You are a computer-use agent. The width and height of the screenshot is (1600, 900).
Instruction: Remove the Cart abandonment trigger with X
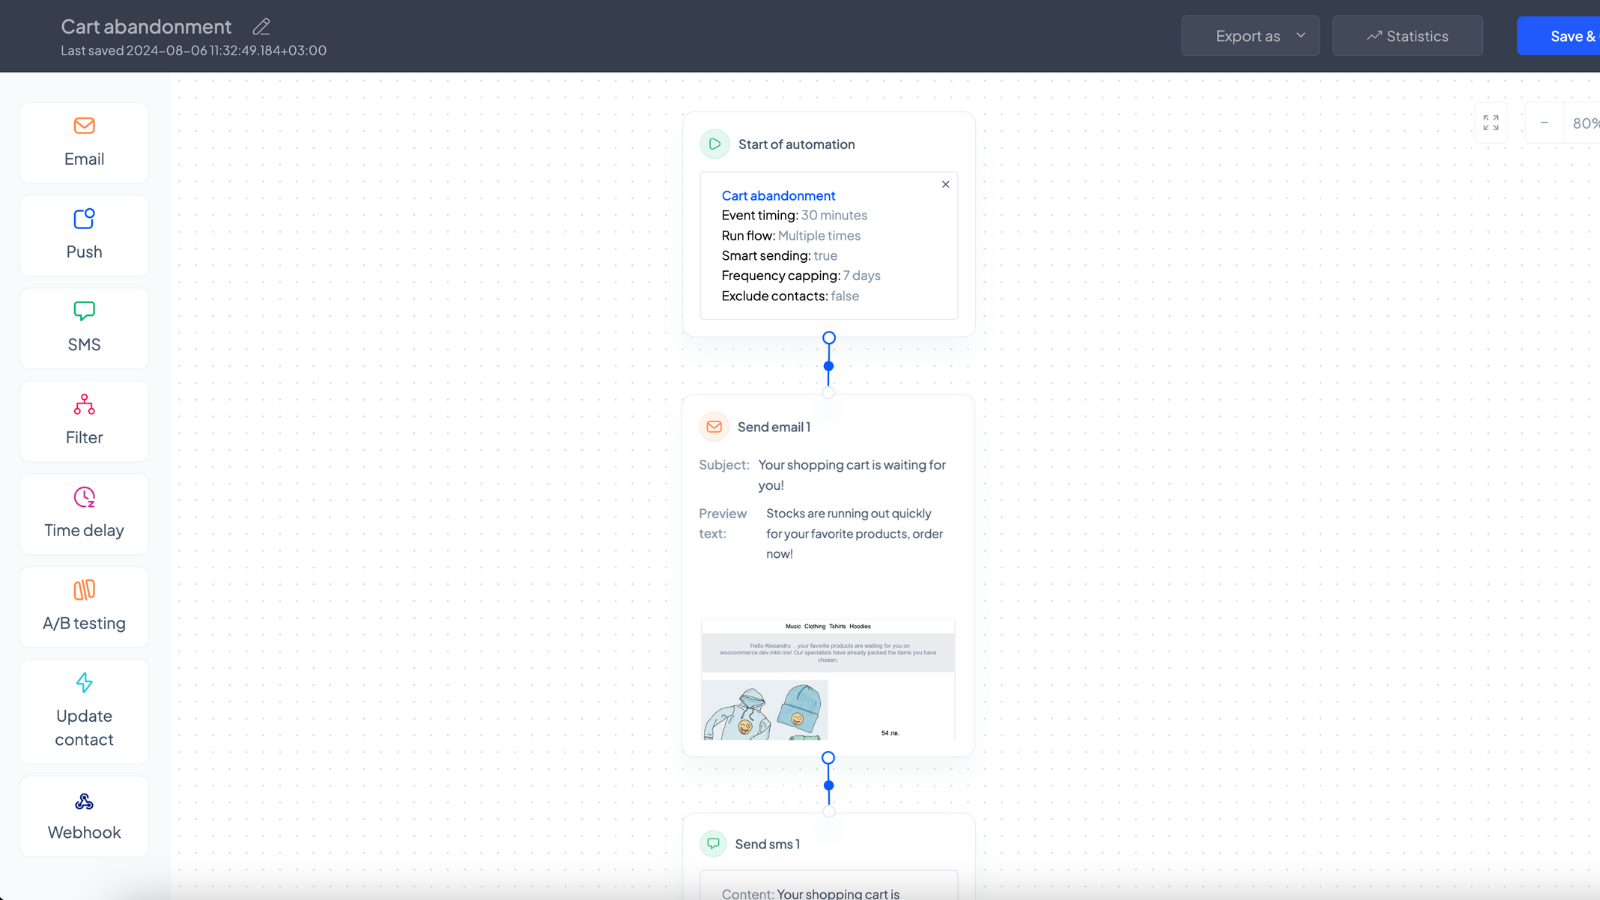tap(945, 184)
